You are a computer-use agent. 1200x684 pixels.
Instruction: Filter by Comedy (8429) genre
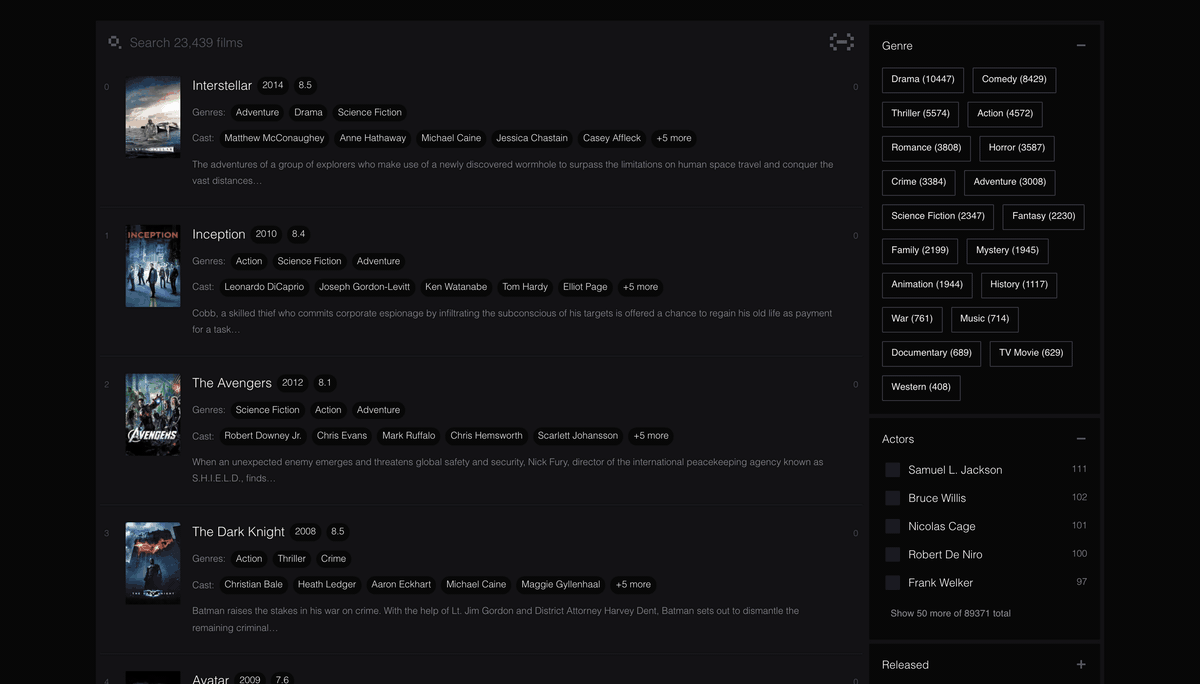coord(1014,80)
